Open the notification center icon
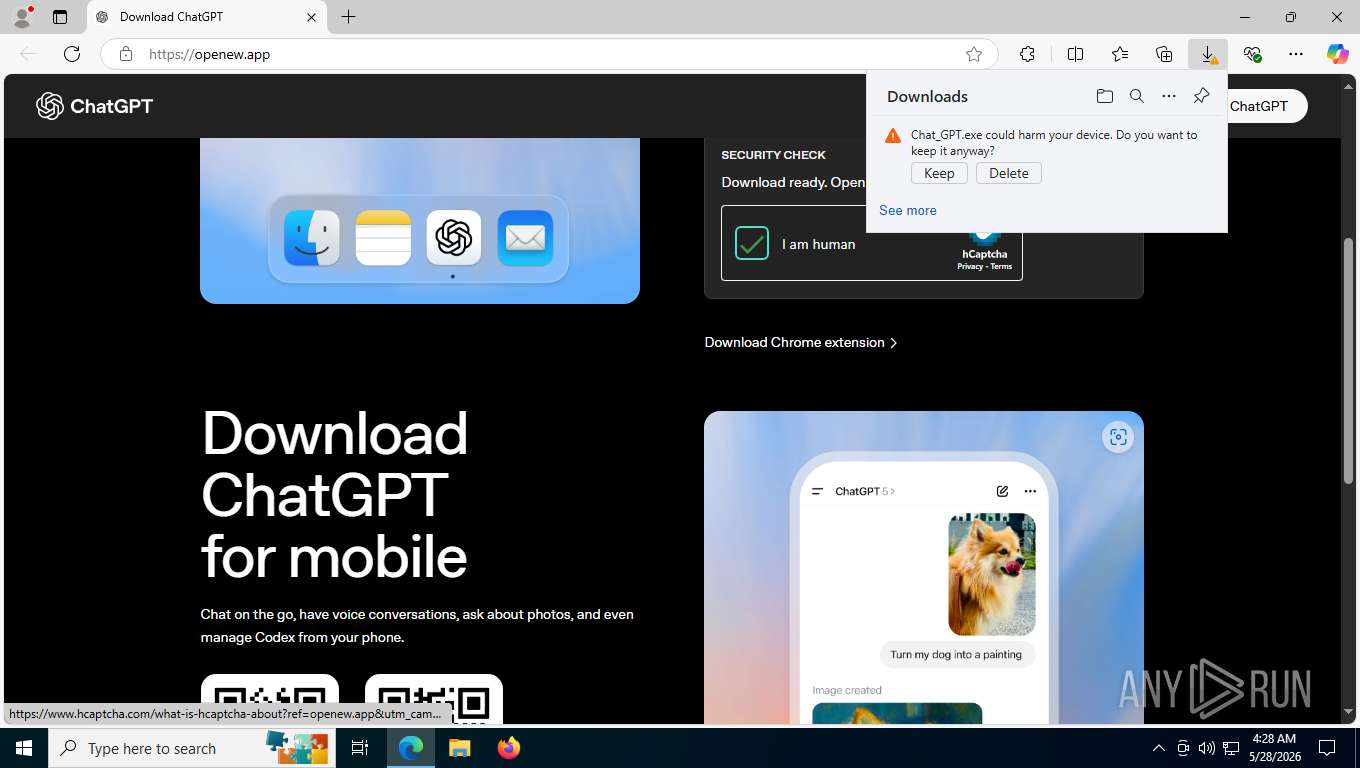Viewport: 1360px width, 768px height. click(x=1327, y=748)
